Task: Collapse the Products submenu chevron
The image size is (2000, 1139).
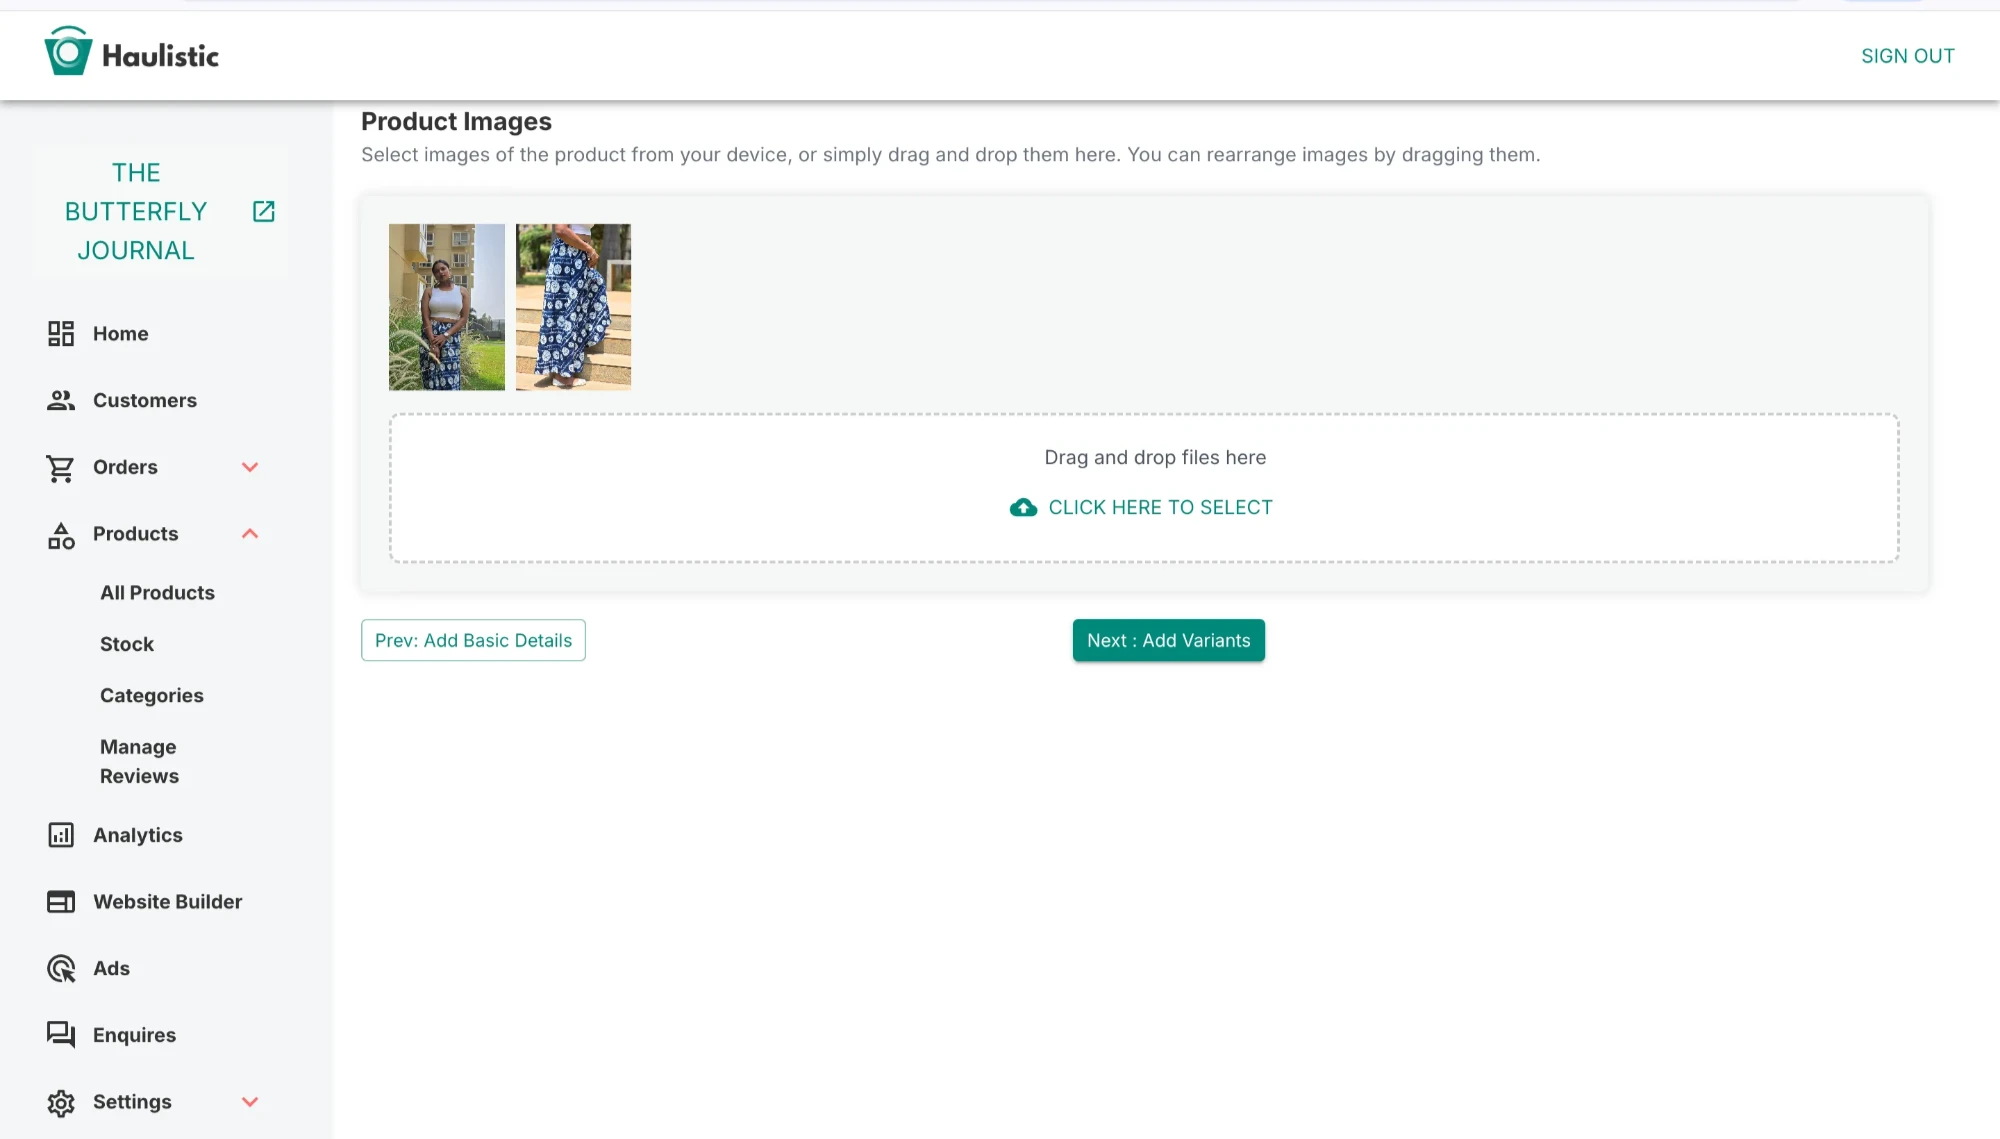Action: (250, 534)
